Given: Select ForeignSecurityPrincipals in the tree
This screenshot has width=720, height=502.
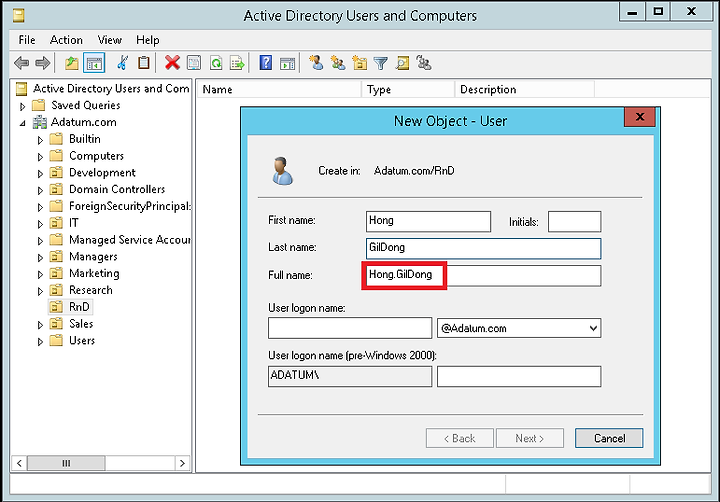Looking at the screenshot, I should pyautogui.click(x=129, y=206).
